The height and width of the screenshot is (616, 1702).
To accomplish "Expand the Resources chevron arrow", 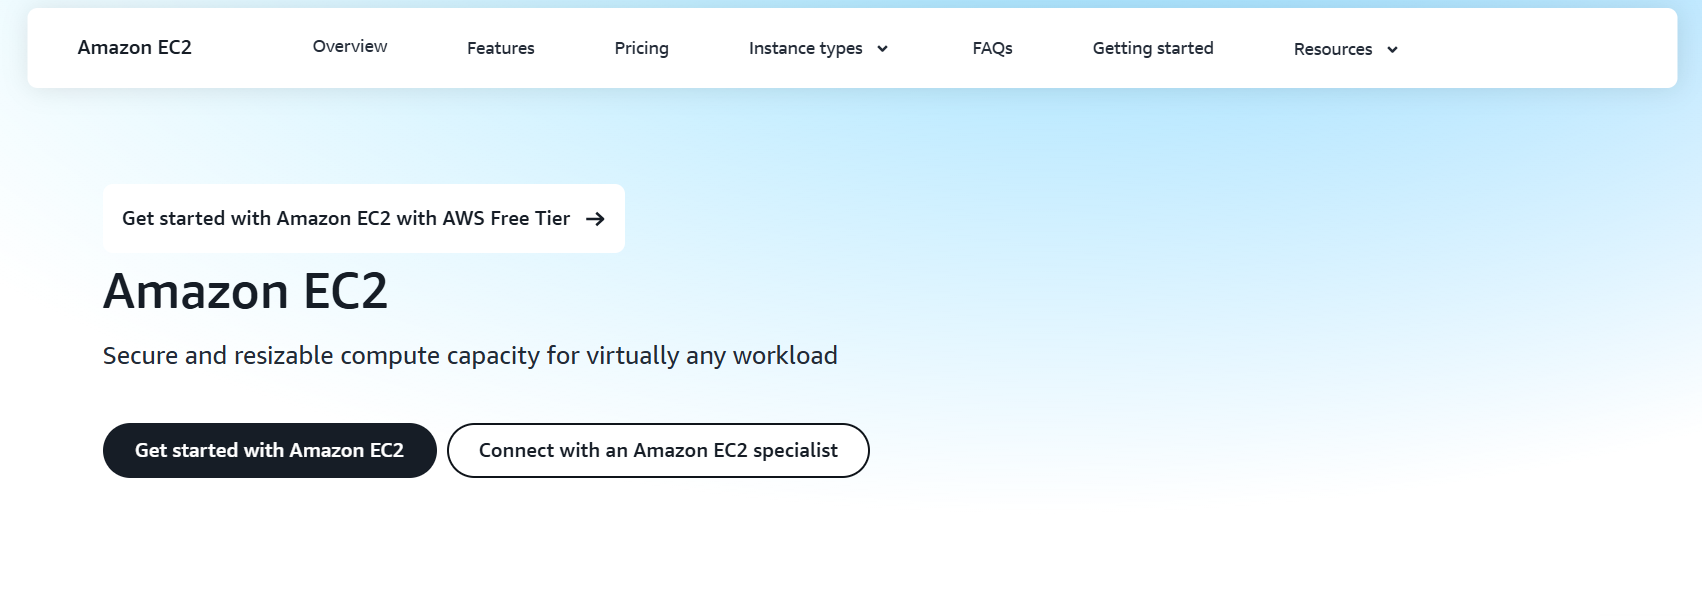I will click(x=1392, y=50).
